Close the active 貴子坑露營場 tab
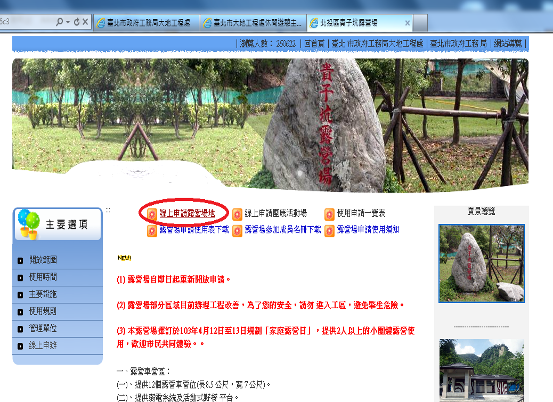Image resolution: width=553 pixels, height=402 pixels. tap(407, 23)
